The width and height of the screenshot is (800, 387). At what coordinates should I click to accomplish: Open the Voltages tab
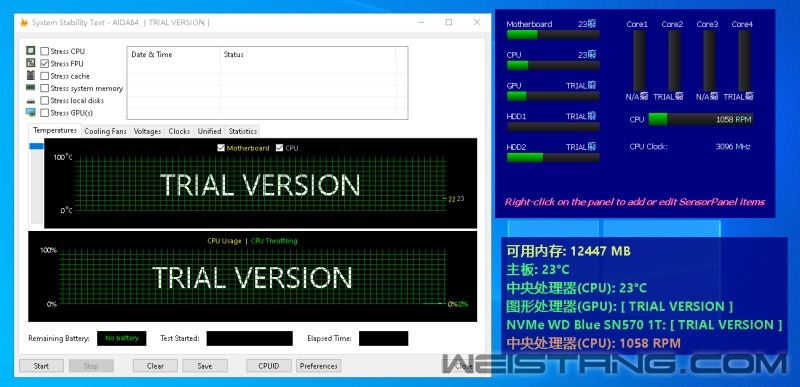coord(147,131)
